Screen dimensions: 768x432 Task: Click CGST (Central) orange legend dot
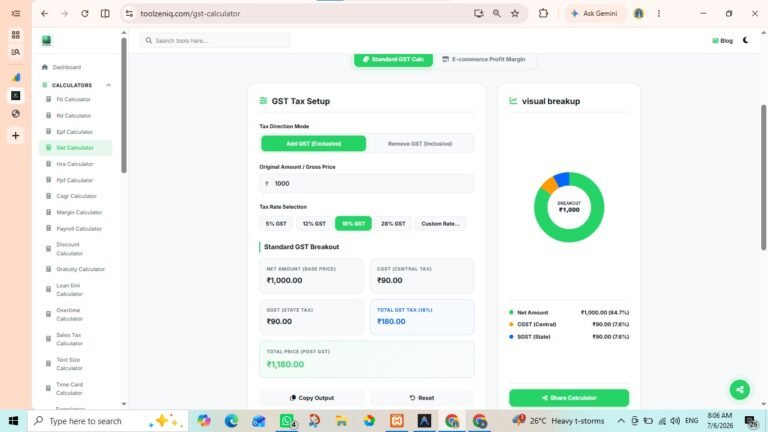point(511,324)
